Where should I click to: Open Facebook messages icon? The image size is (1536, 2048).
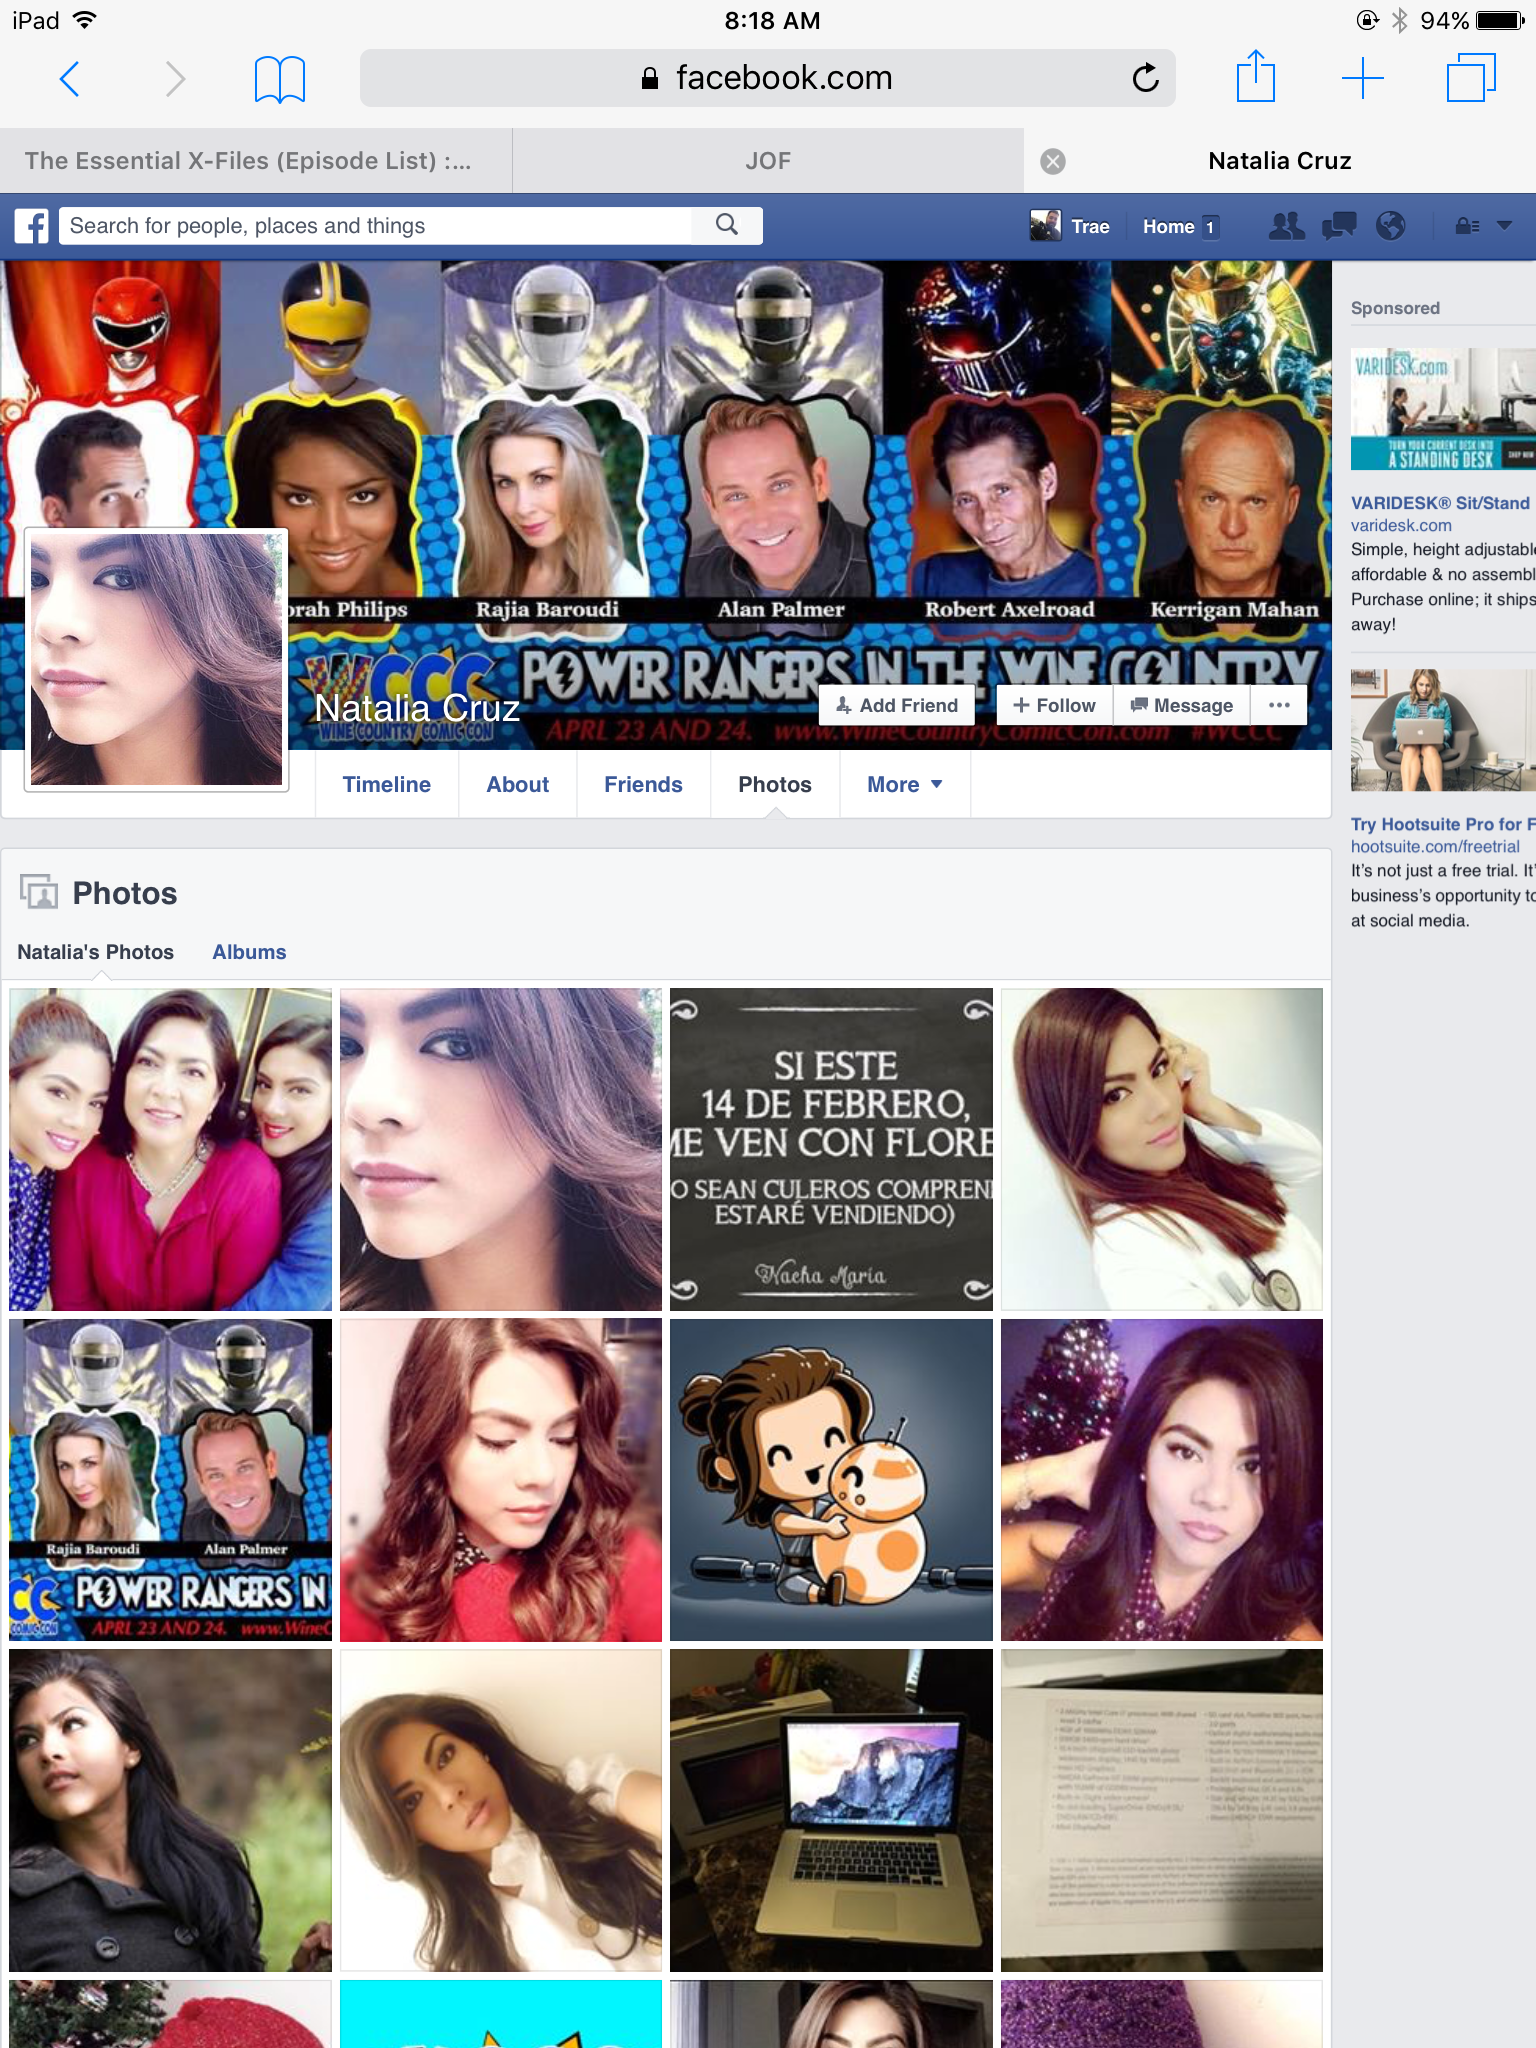tap(1339, 226)
